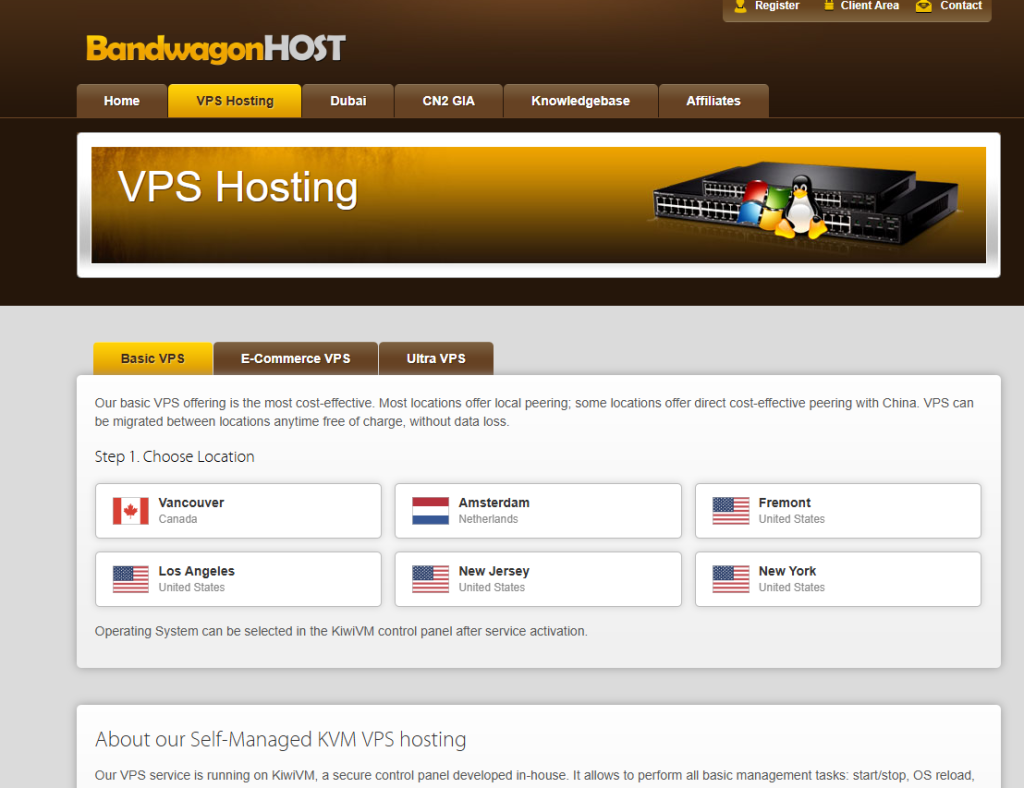The height and width of the screenshot is (788, 1024).
Task: Click the US flag for Los Angeles
Action: pos(131,579)
